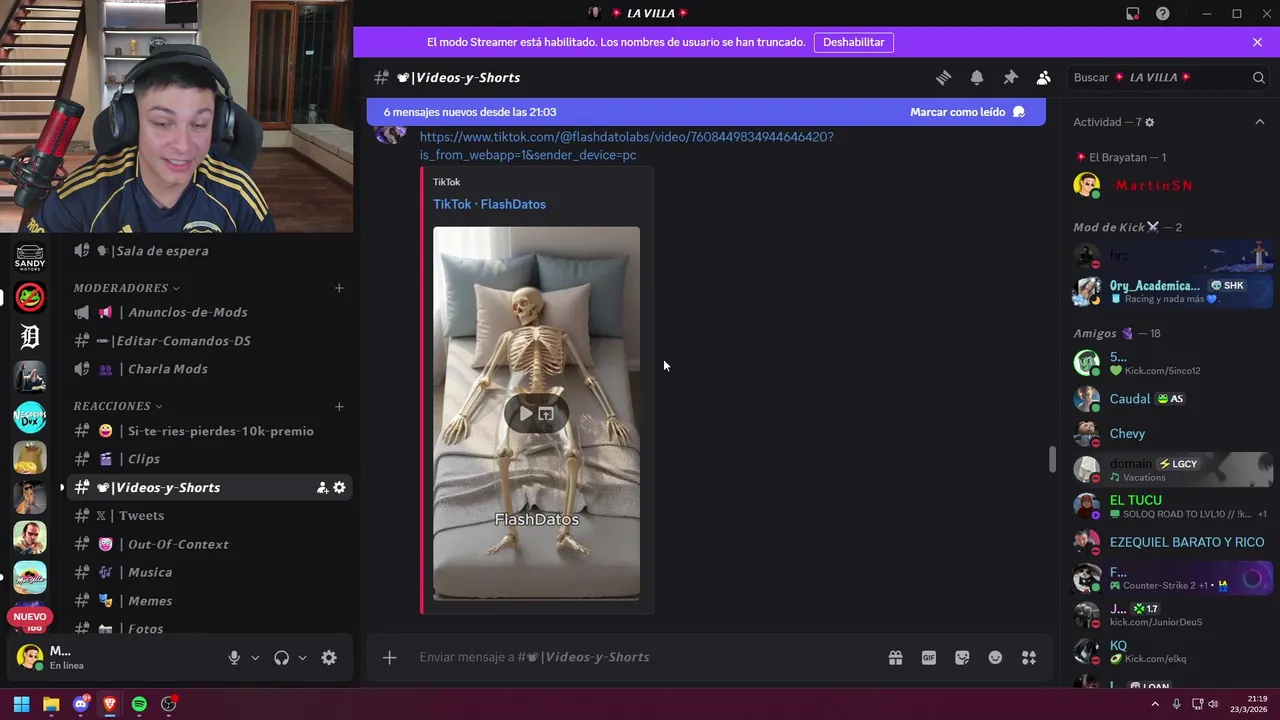Add a channel to MODERADORES
The image size is (1280, 720).
(339, 288)
